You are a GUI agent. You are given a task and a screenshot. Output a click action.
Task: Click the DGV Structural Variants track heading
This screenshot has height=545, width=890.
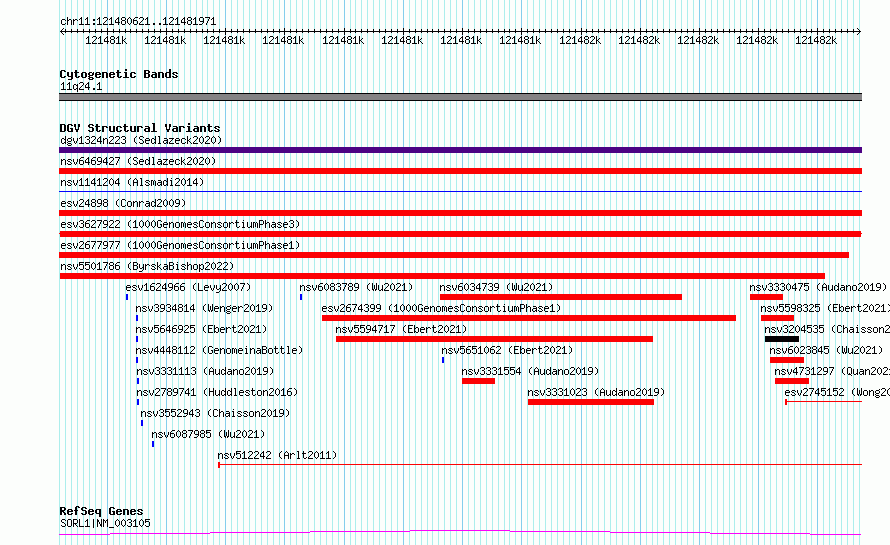coord(140,128)
